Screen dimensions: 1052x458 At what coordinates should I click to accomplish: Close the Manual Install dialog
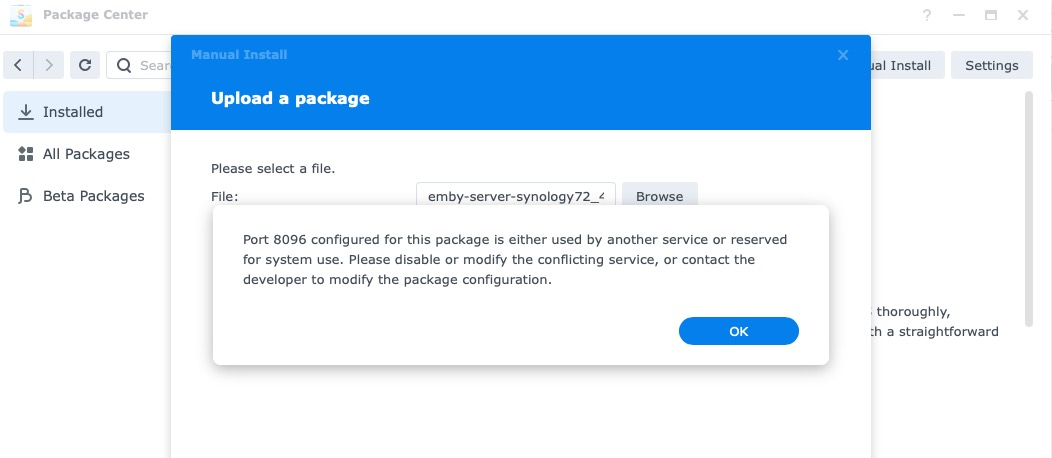pos(843,55)
